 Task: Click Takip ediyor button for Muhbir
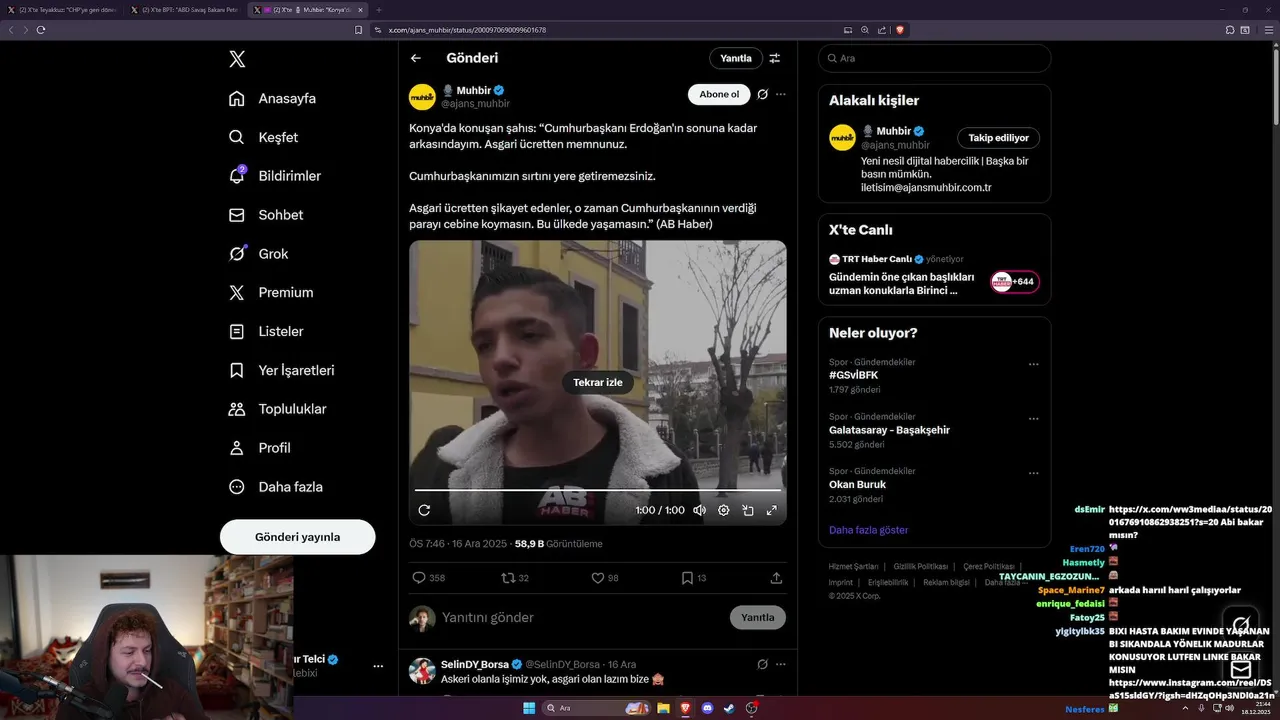pos(999,138)
